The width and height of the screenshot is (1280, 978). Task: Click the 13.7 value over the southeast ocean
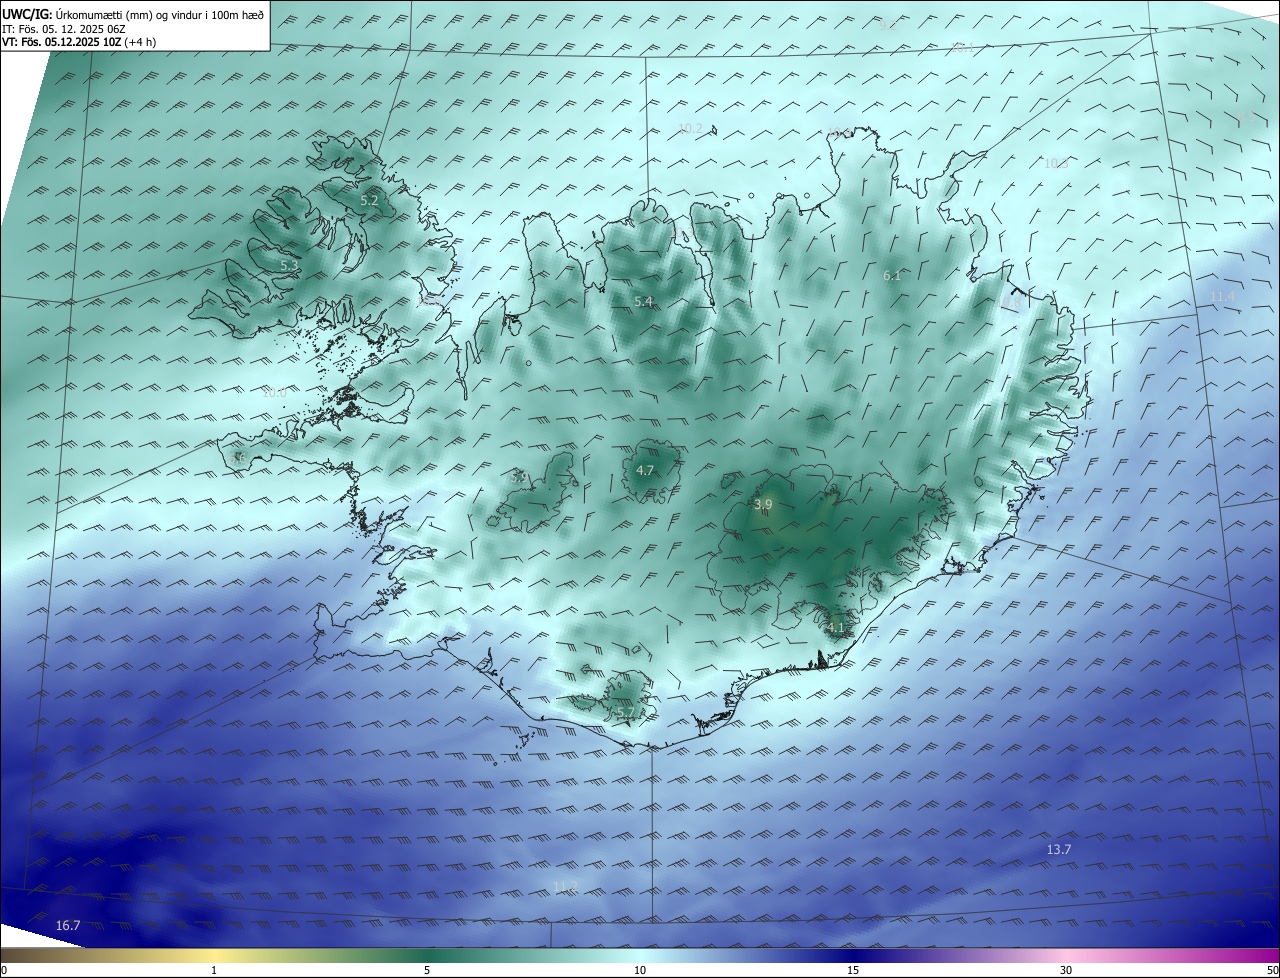[1058, 849]
